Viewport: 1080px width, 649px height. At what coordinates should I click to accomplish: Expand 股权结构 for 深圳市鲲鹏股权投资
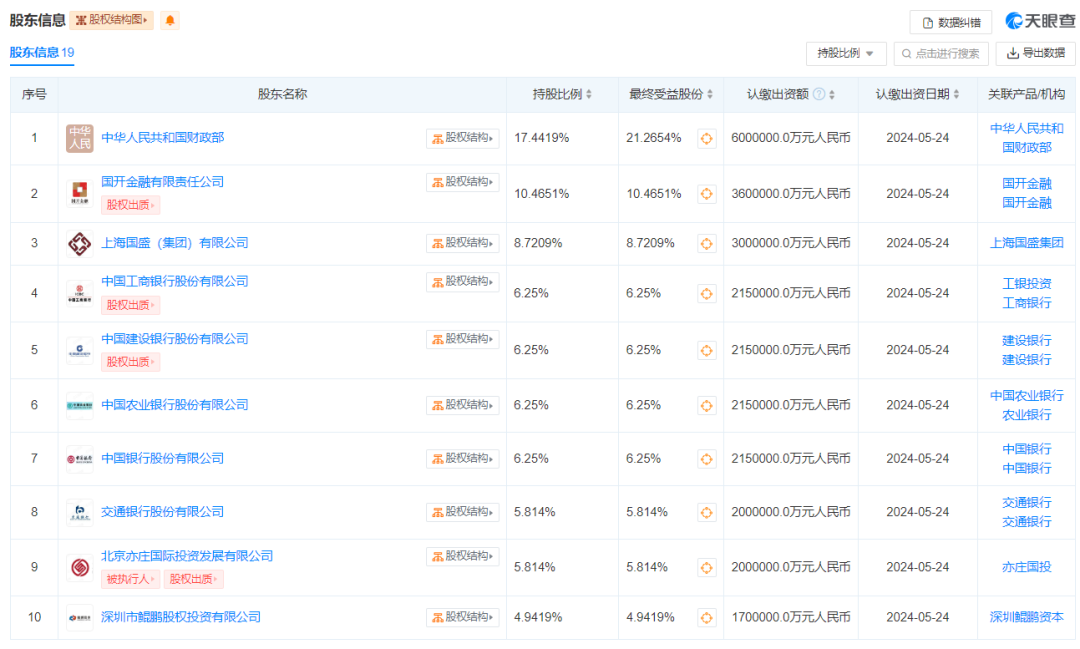point(462,617)
